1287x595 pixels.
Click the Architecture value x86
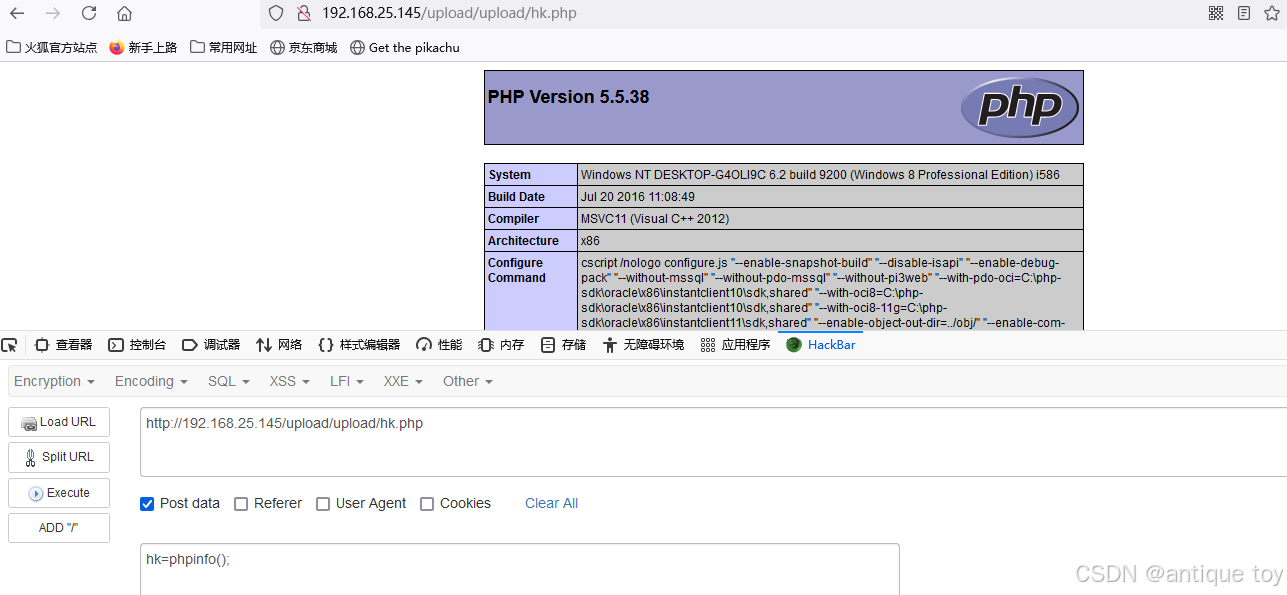pos(590,241)
